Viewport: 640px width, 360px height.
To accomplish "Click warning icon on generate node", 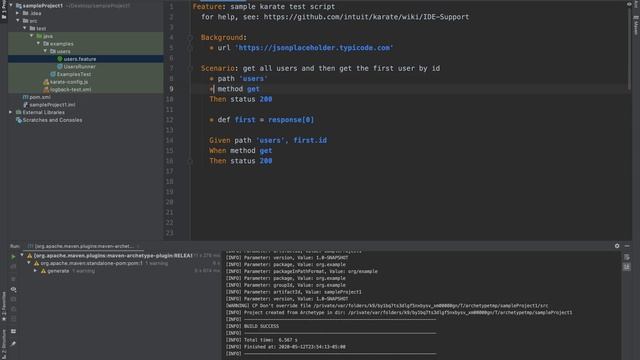I will (x=43, y=271).
